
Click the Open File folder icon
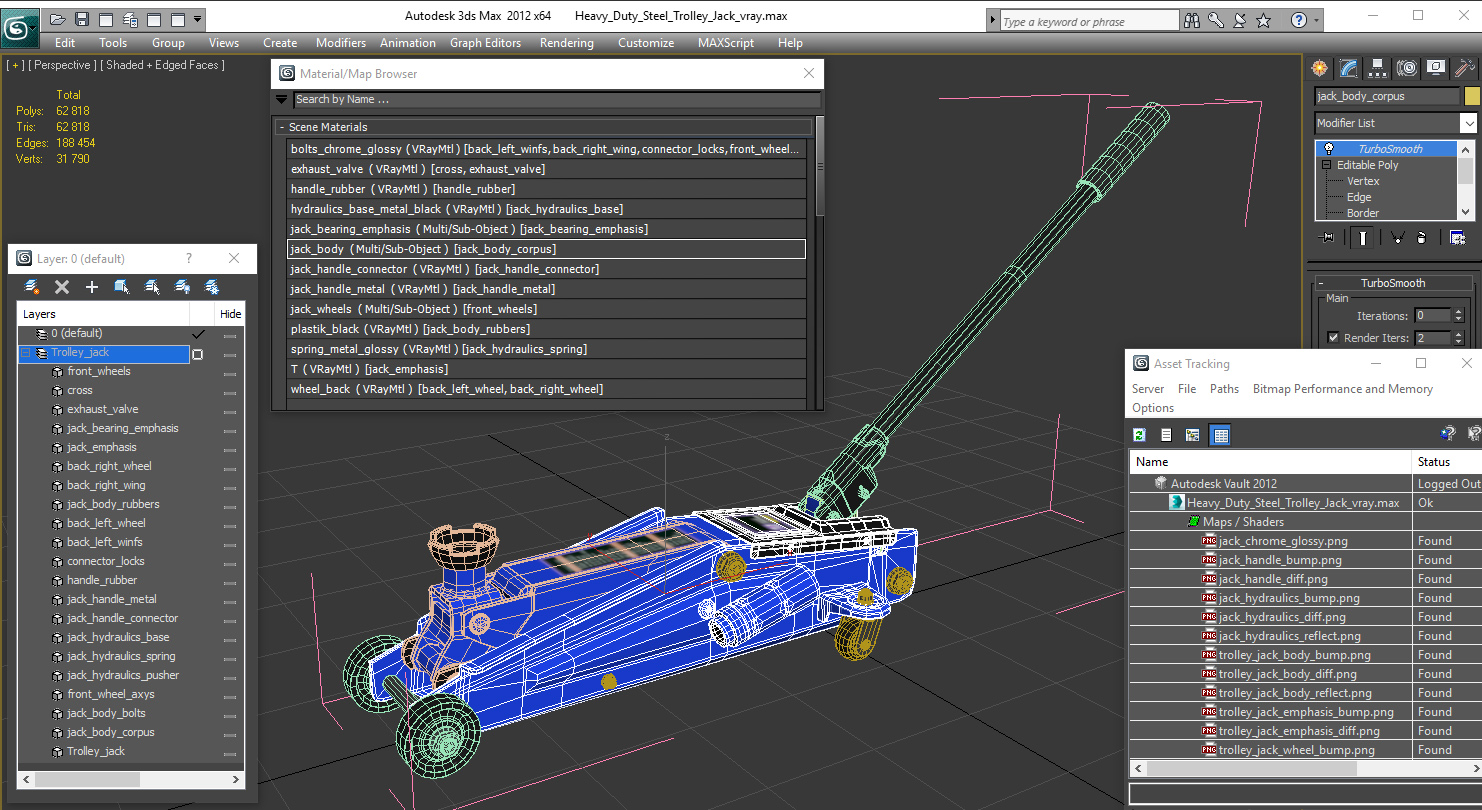pyautogui.click(x=58, y=19)
